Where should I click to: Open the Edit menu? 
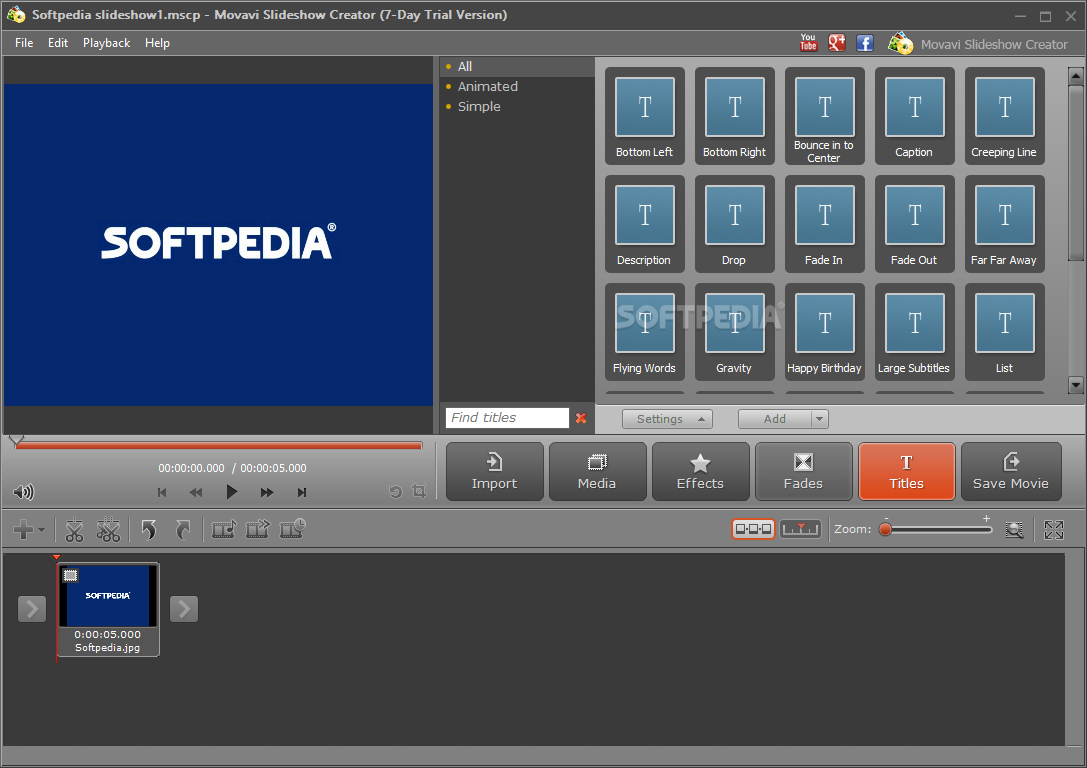pos(58,43)
